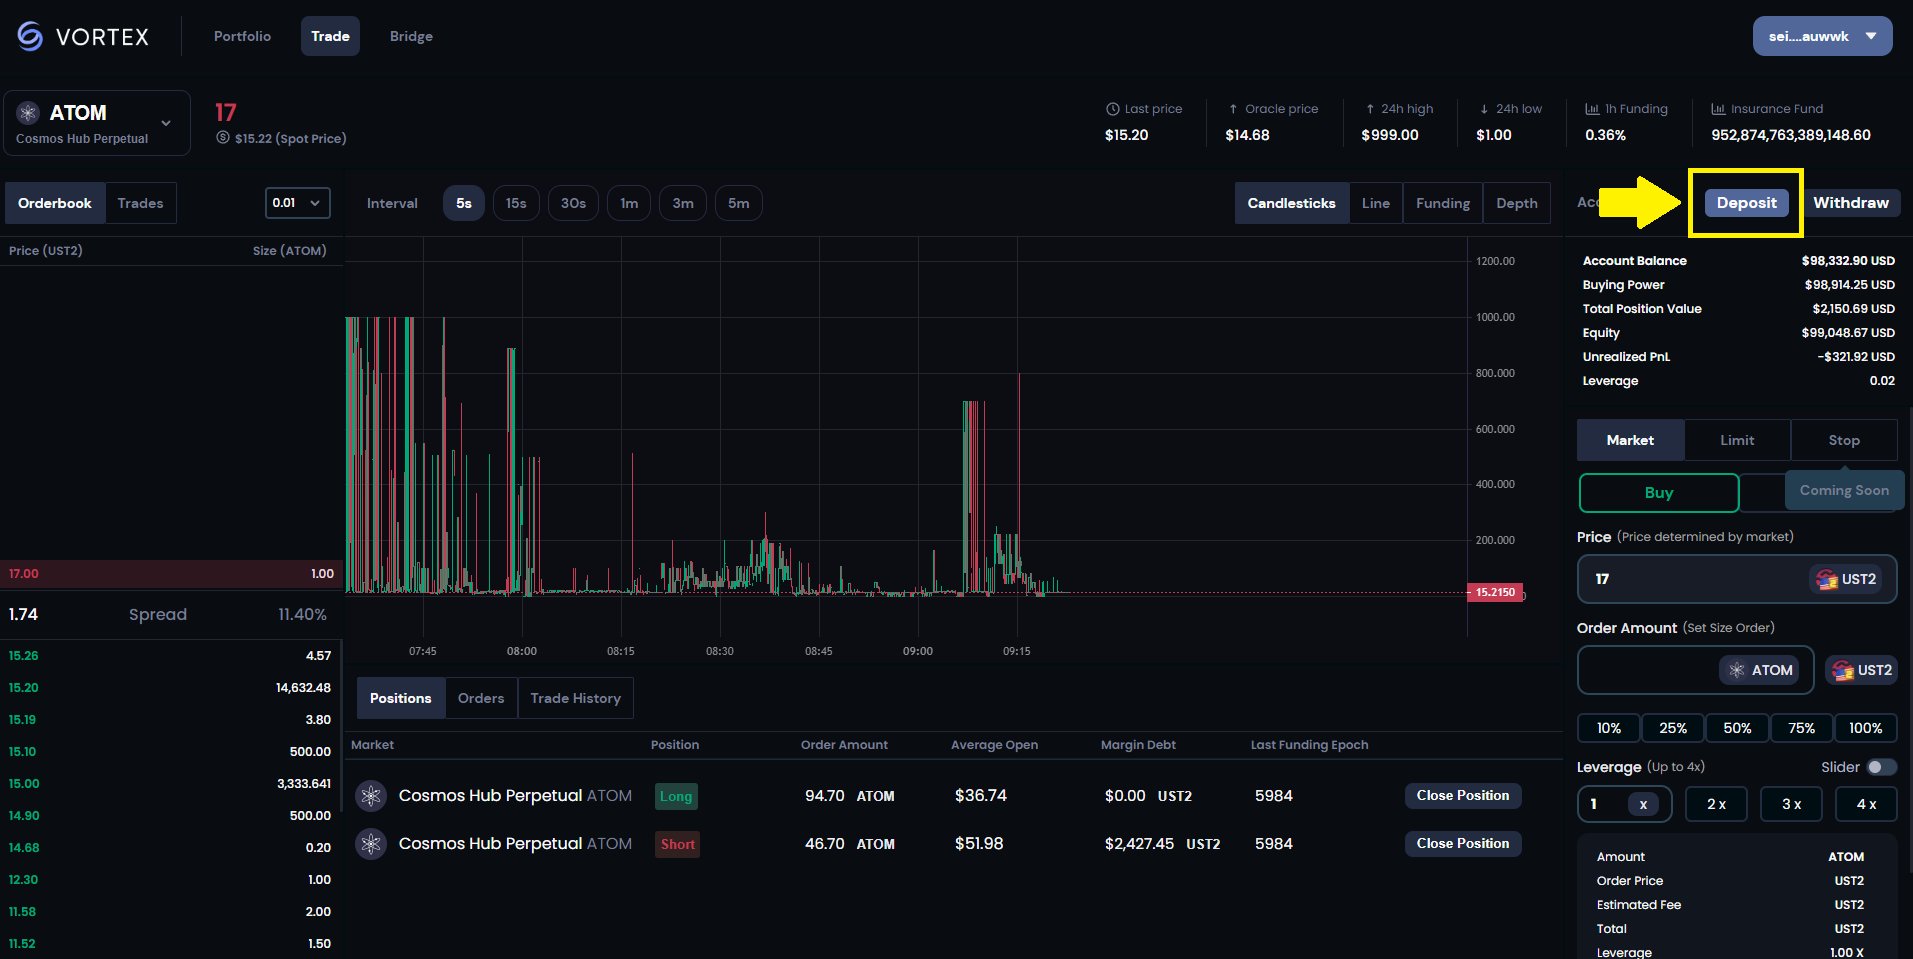This screenshot has height=959, width=1913.
Task: Choose 3x leverage
Action: 1790,804
